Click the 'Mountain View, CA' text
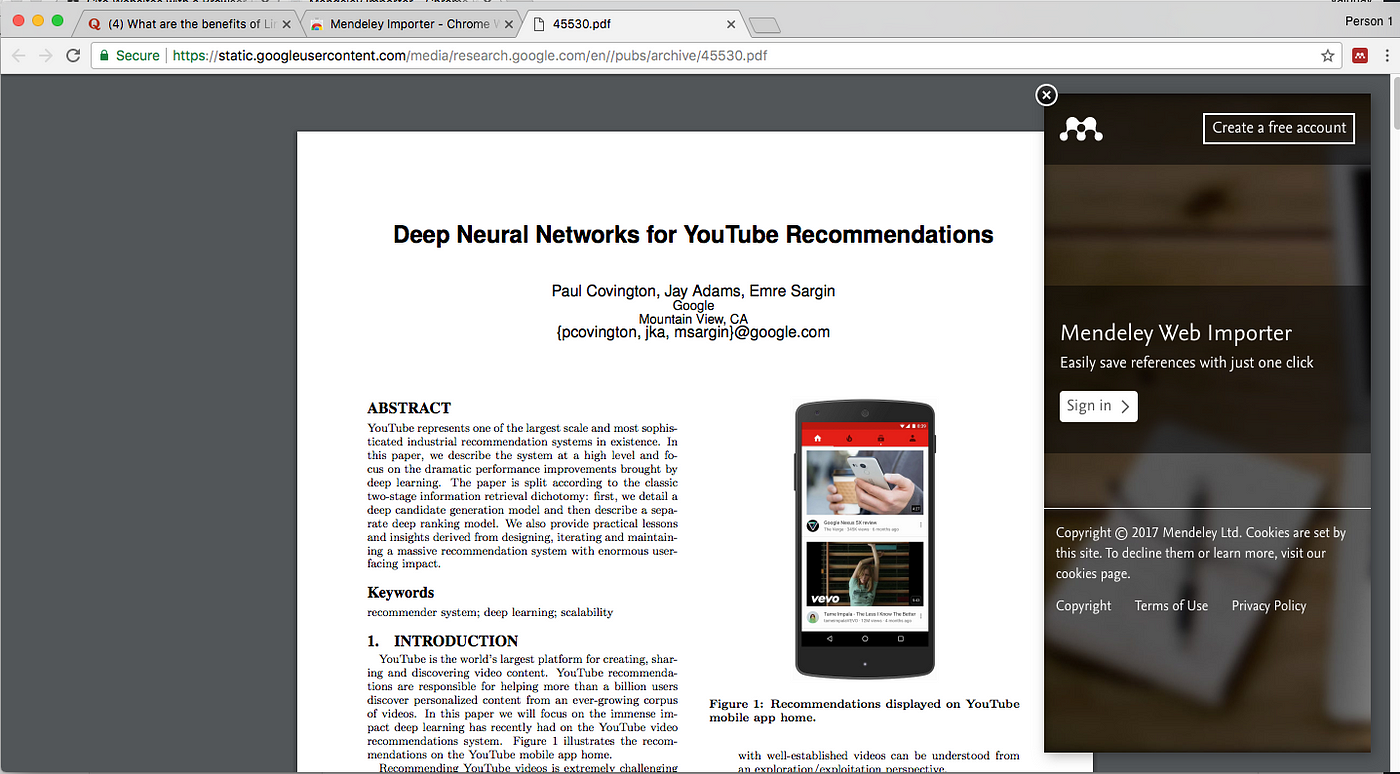Viewport: 1400px width, 774px height. [693, 319]
